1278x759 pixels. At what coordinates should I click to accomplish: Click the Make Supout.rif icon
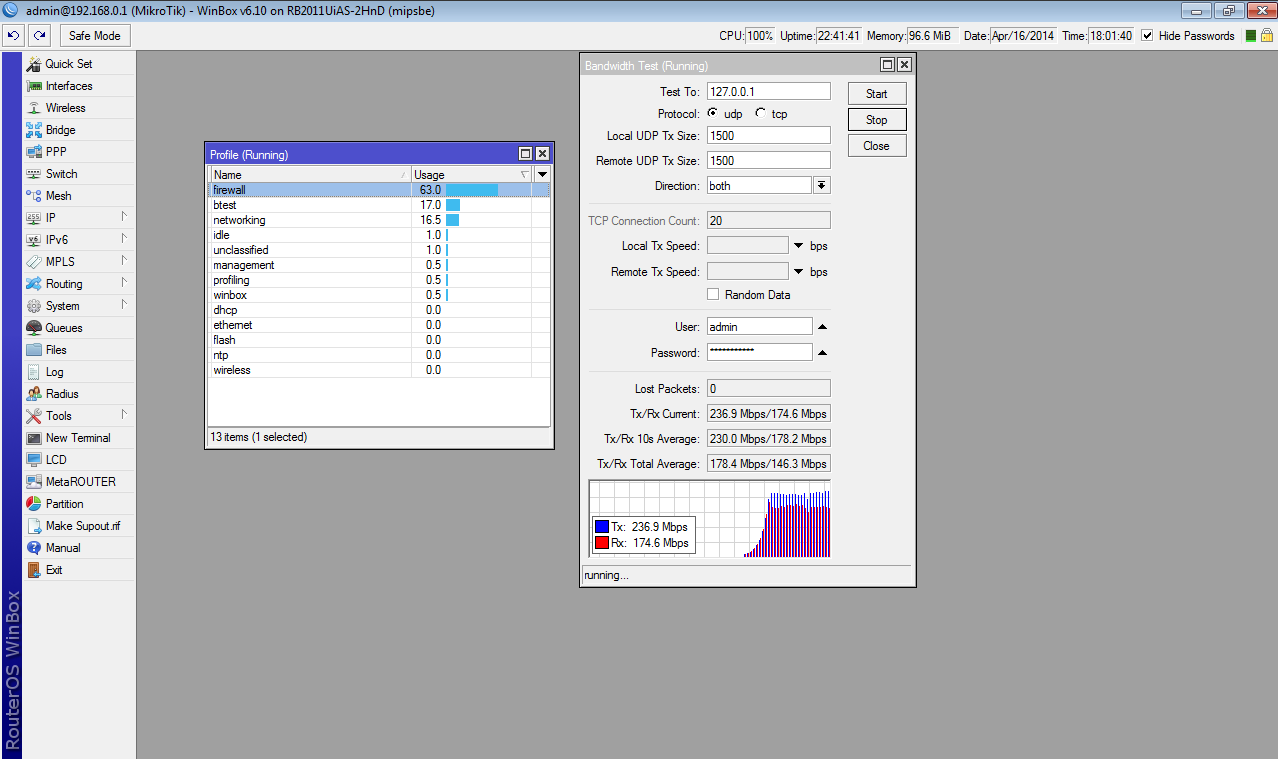pyautogui.click(x=34, y=526)
